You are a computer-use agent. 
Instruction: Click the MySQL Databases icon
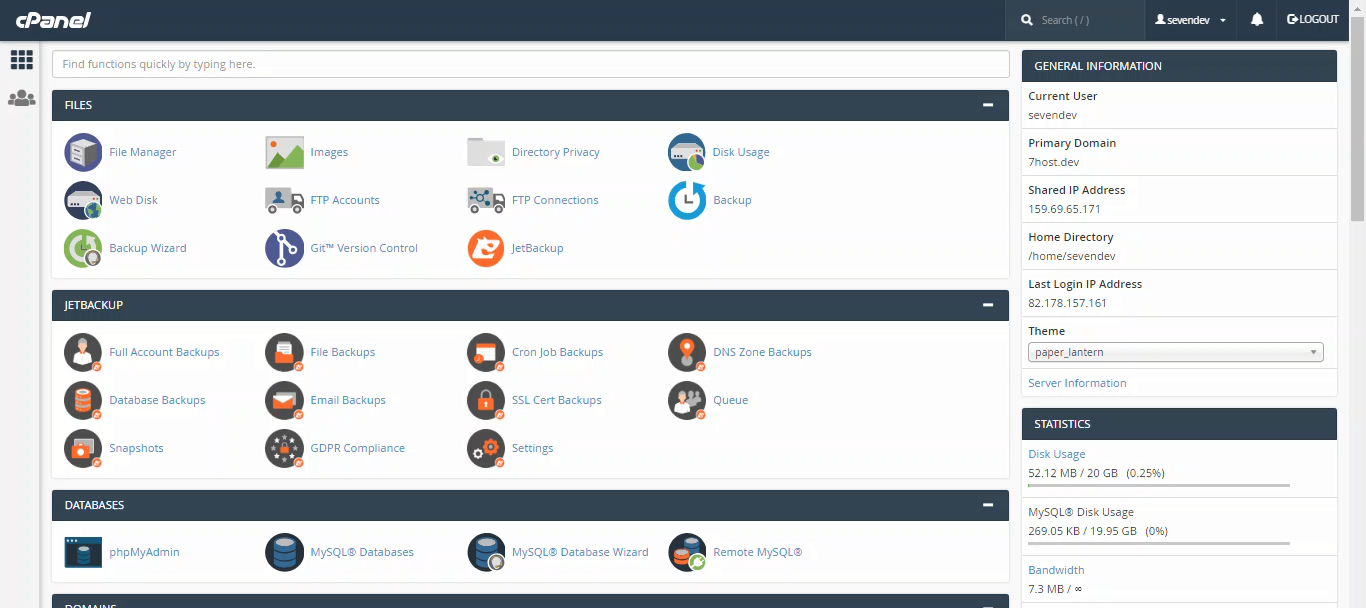(x=285, y=552)
